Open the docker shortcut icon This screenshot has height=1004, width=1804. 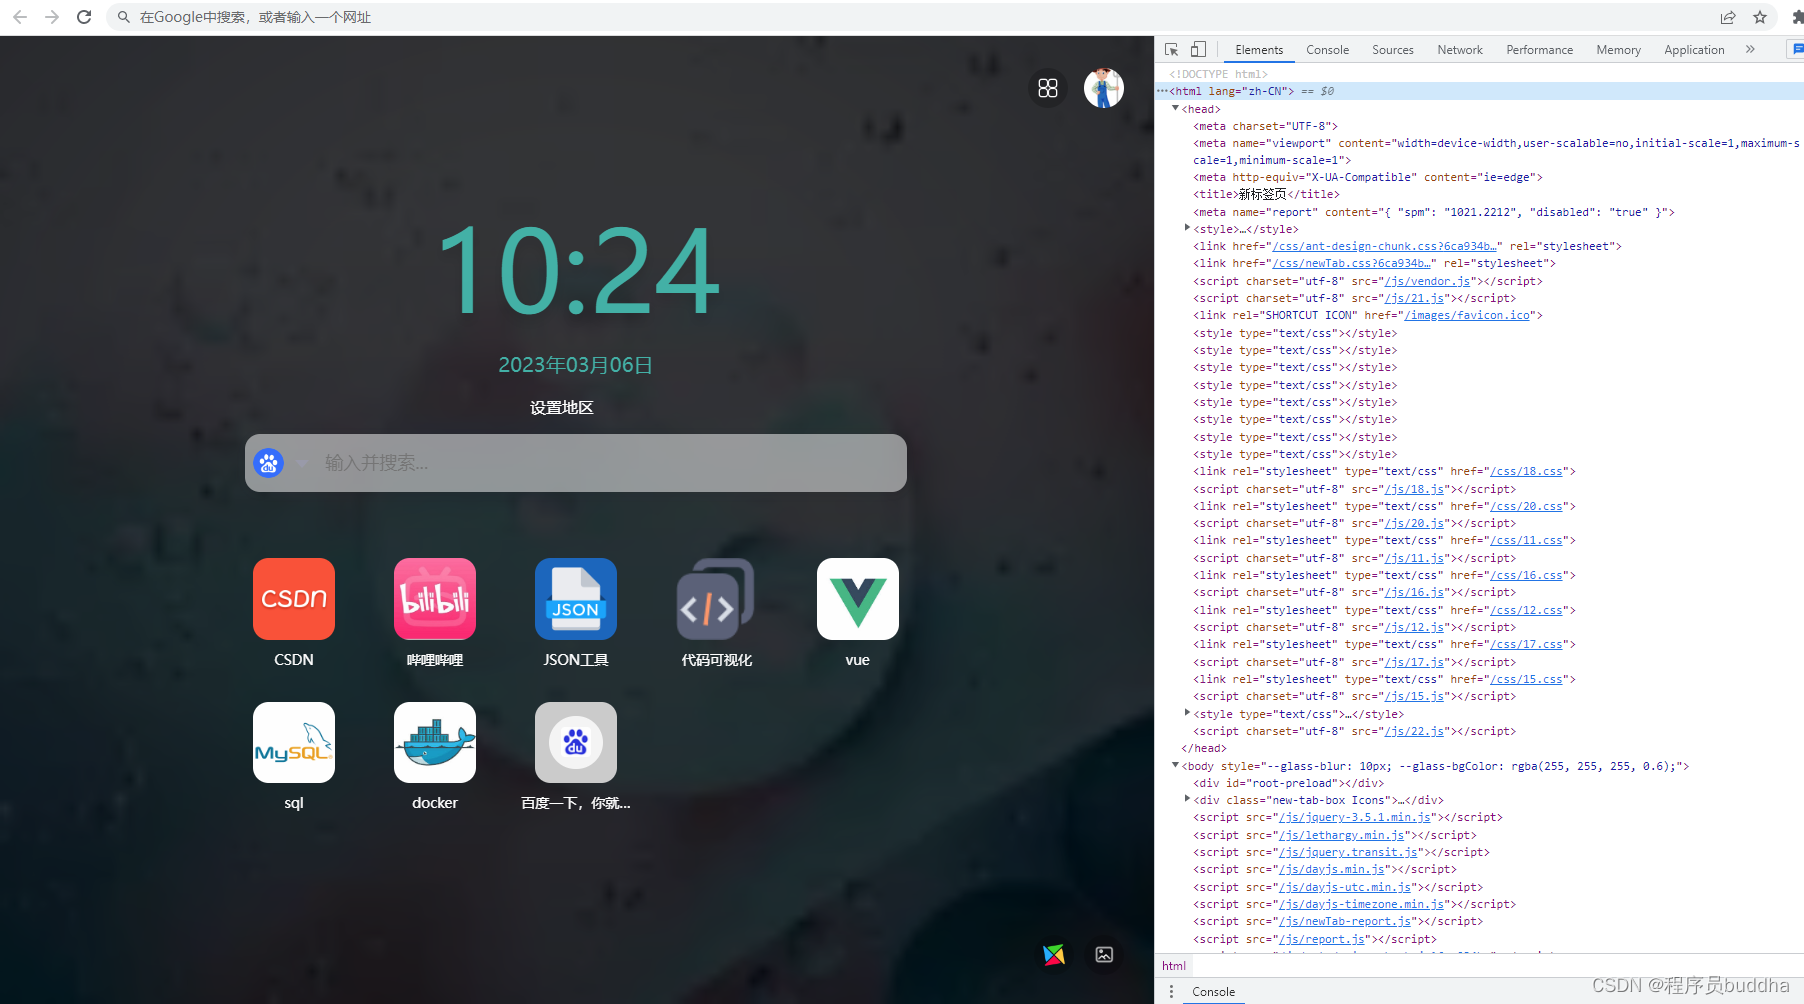[435, 742]
